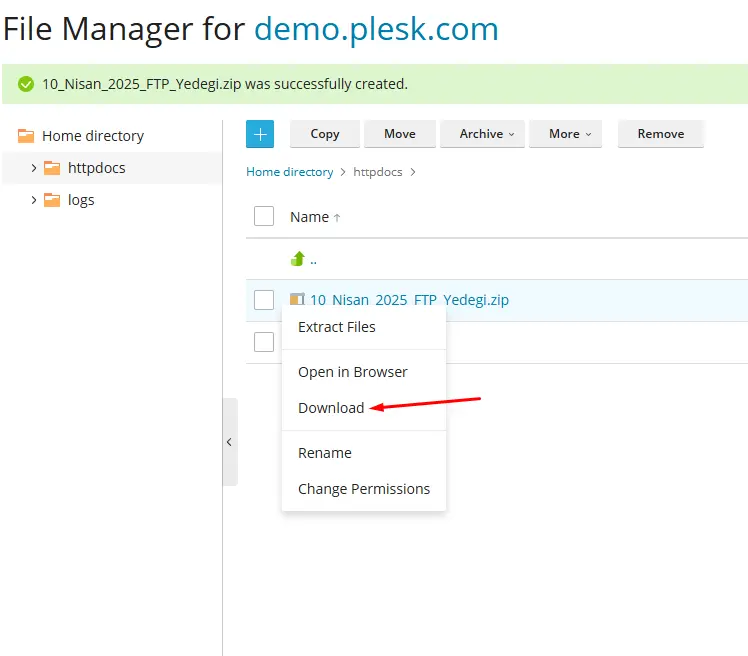This screenshot has height=656, width=748.
Task: Click the Home directory folder icon
Action: (x=26, y=136)
